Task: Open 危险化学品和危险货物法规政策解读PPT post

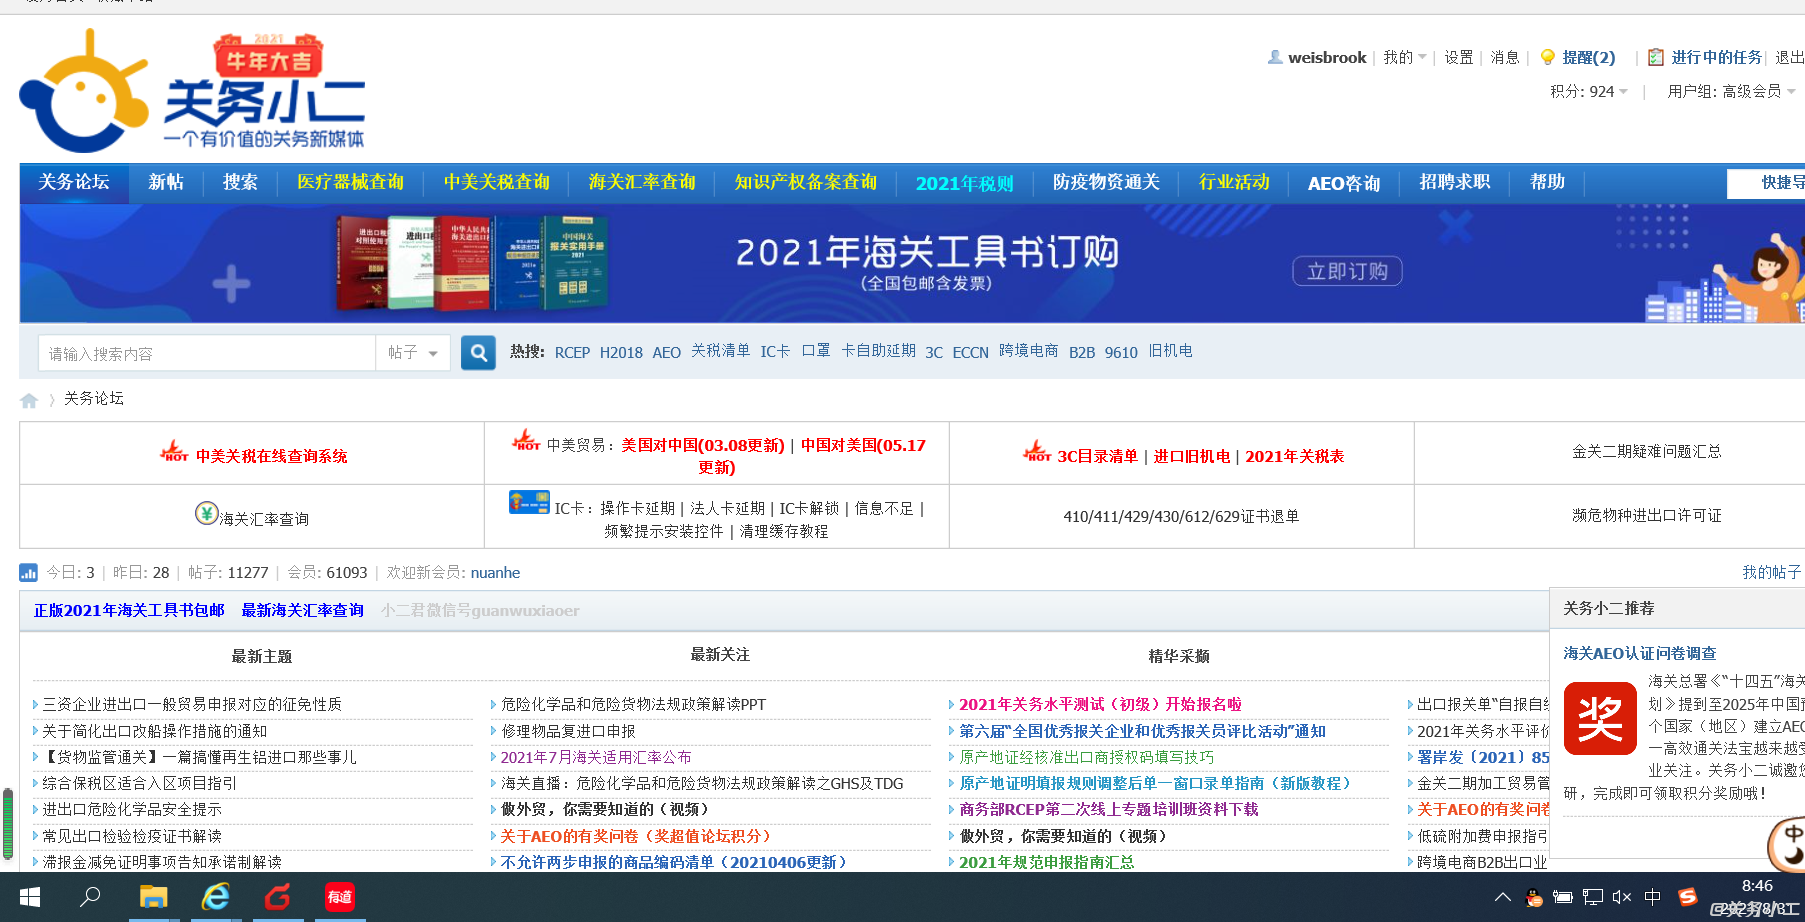Action: click(633, 704)
